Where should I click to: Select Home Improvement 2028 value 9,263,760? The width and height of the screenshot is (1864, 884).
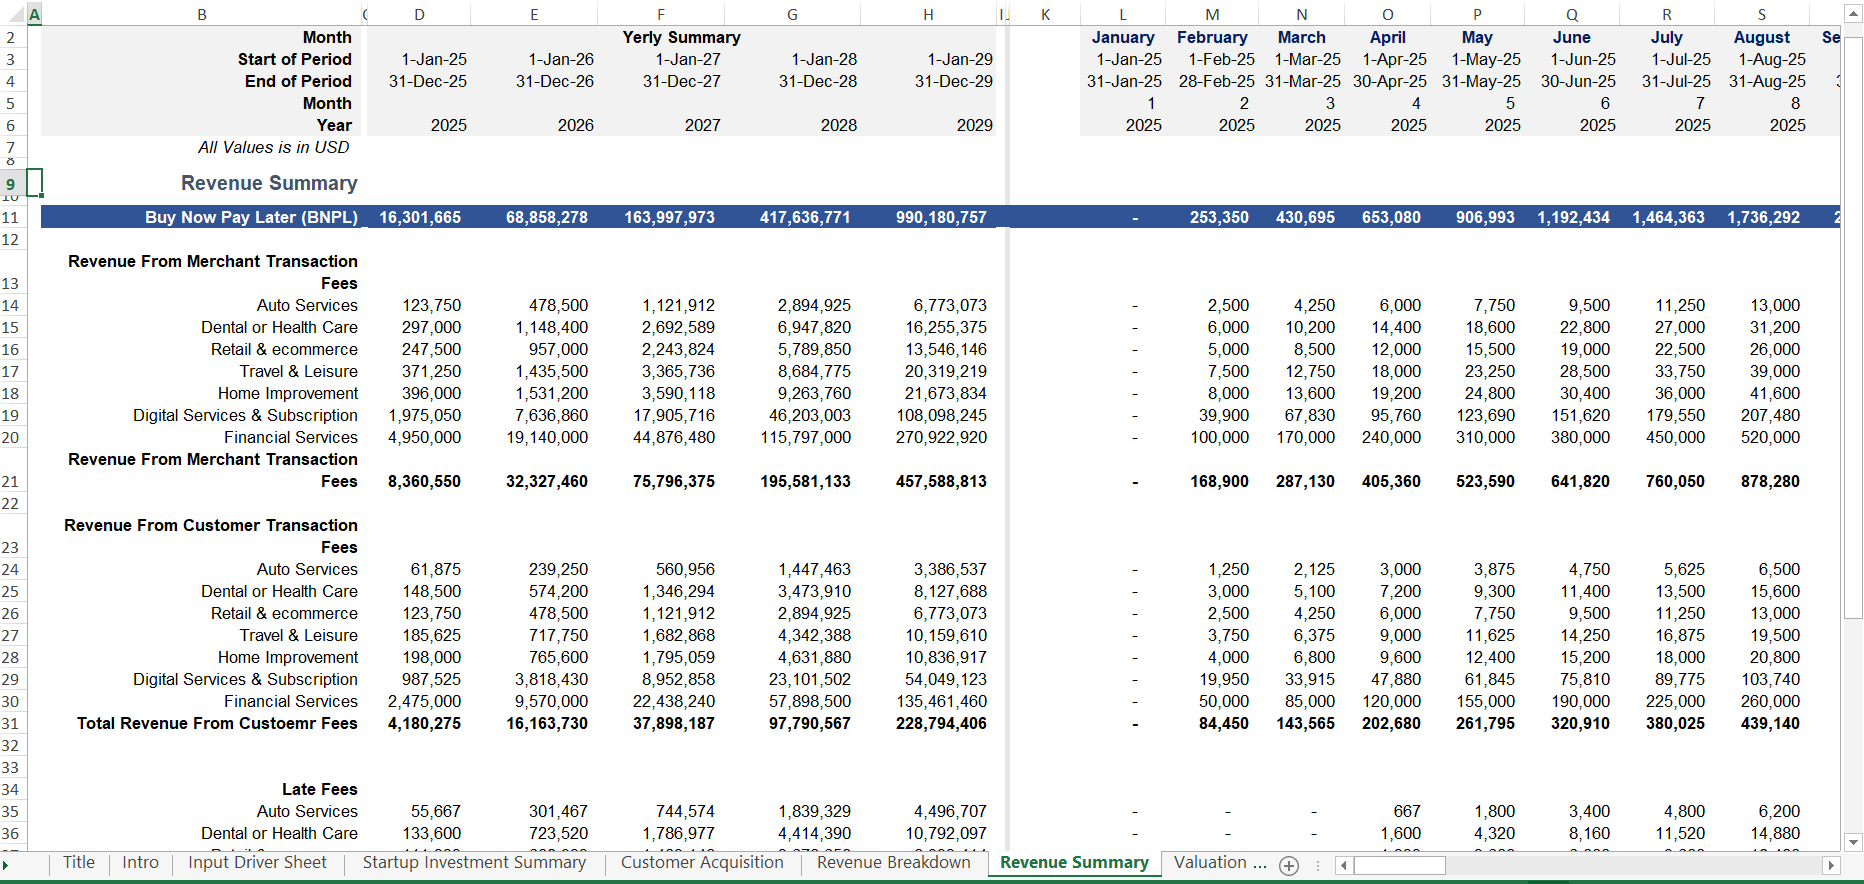tap(814, 393)
